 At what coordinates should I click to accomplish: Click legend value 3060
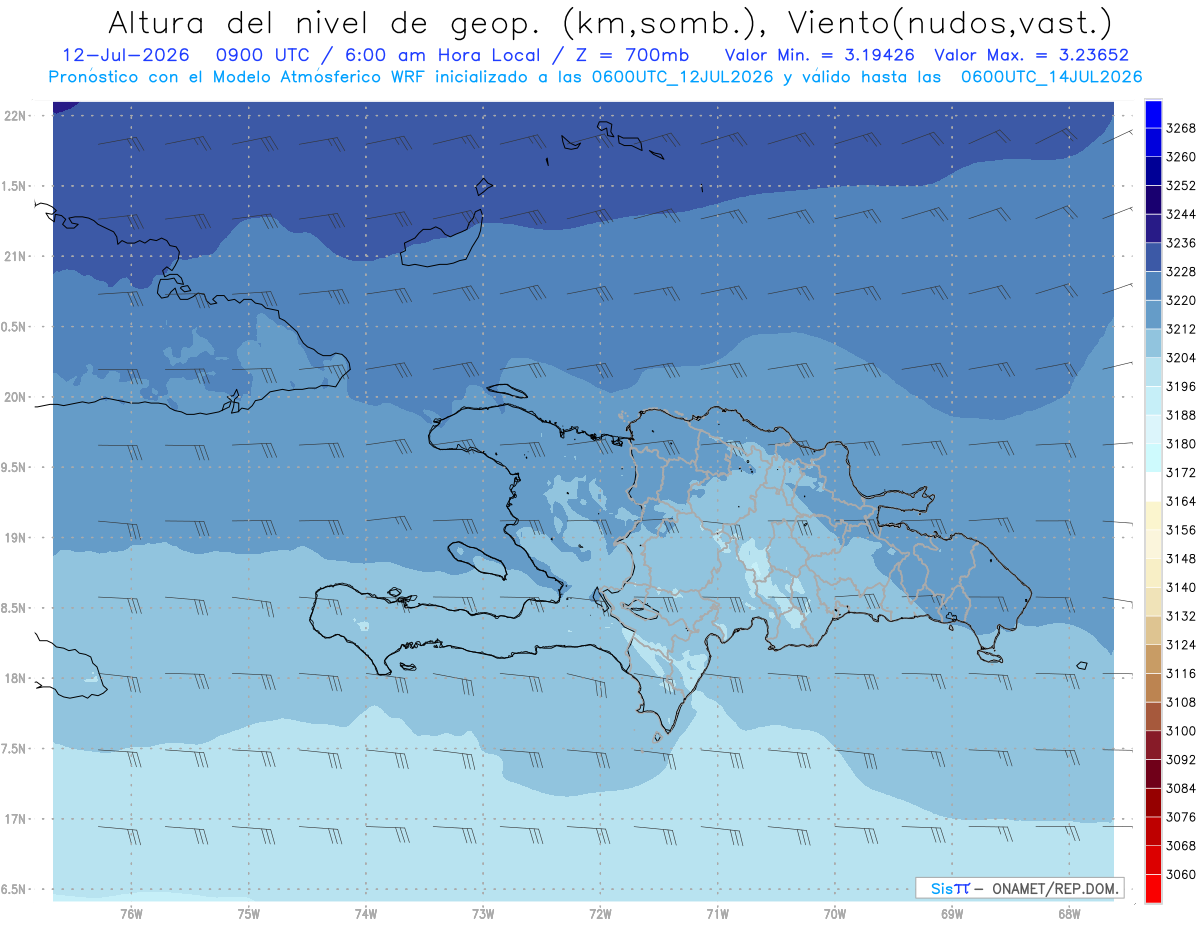pos(1181,874)
